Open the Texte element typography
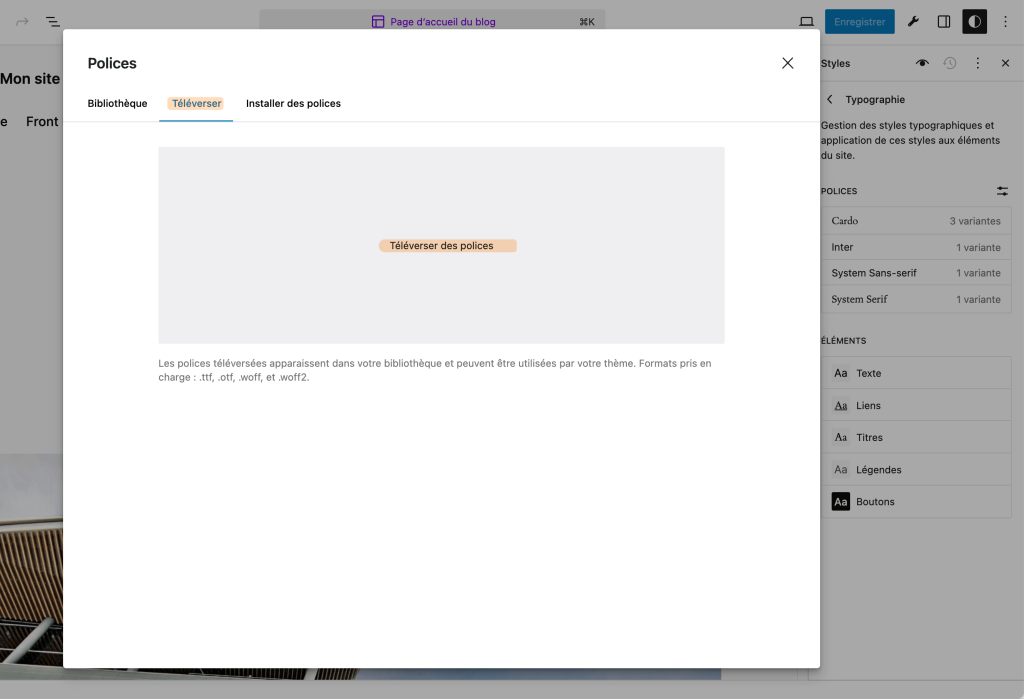The width and height of the screenshot is (1024, 699). coord(916,373)
